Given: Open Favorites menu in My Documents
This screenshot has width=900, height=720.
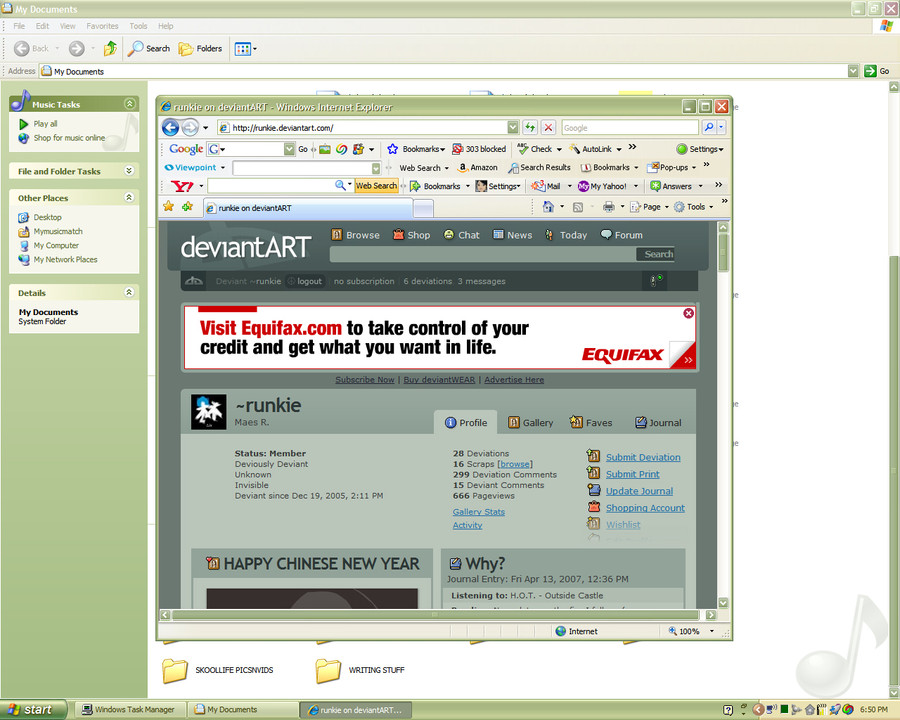Looking at the screenshot, I should pos(102,26).
